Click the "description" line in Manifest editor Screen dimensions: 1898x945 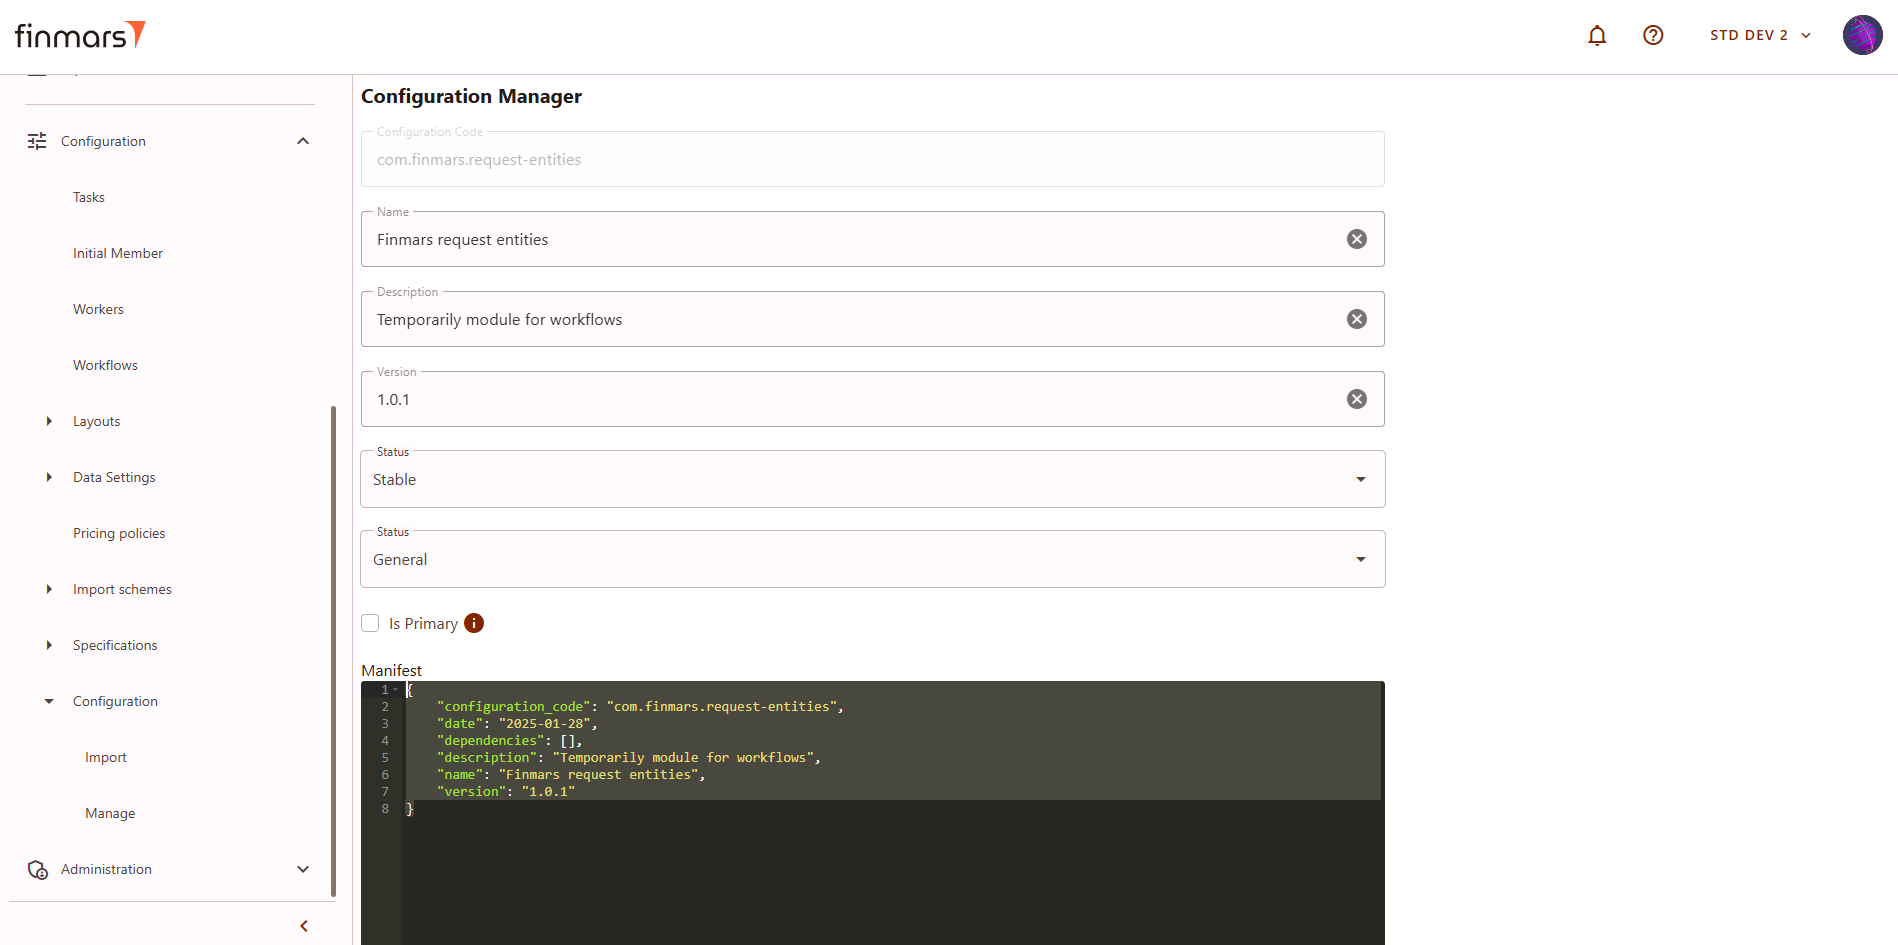pyautogui.click(x=629, y=758)
